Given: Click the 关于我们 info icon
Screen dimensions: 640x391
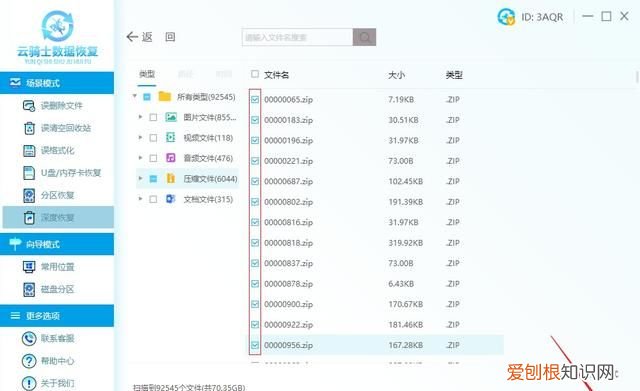Looking at the screenshot, I should click(29, 383).
